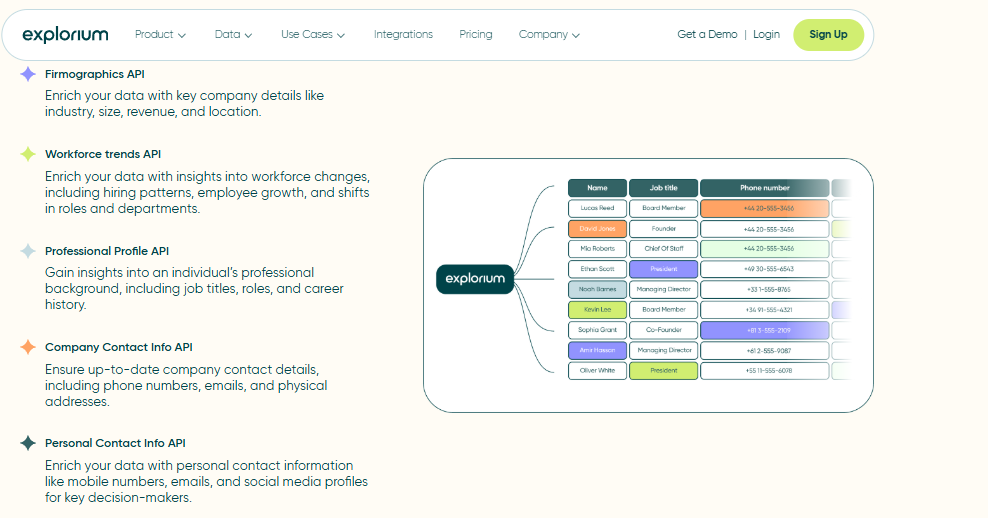Click the dark star icon beside Personal Contact Info API
This screenshot has height=518, width=988.
pyautogui.click(x=28, y=443)
